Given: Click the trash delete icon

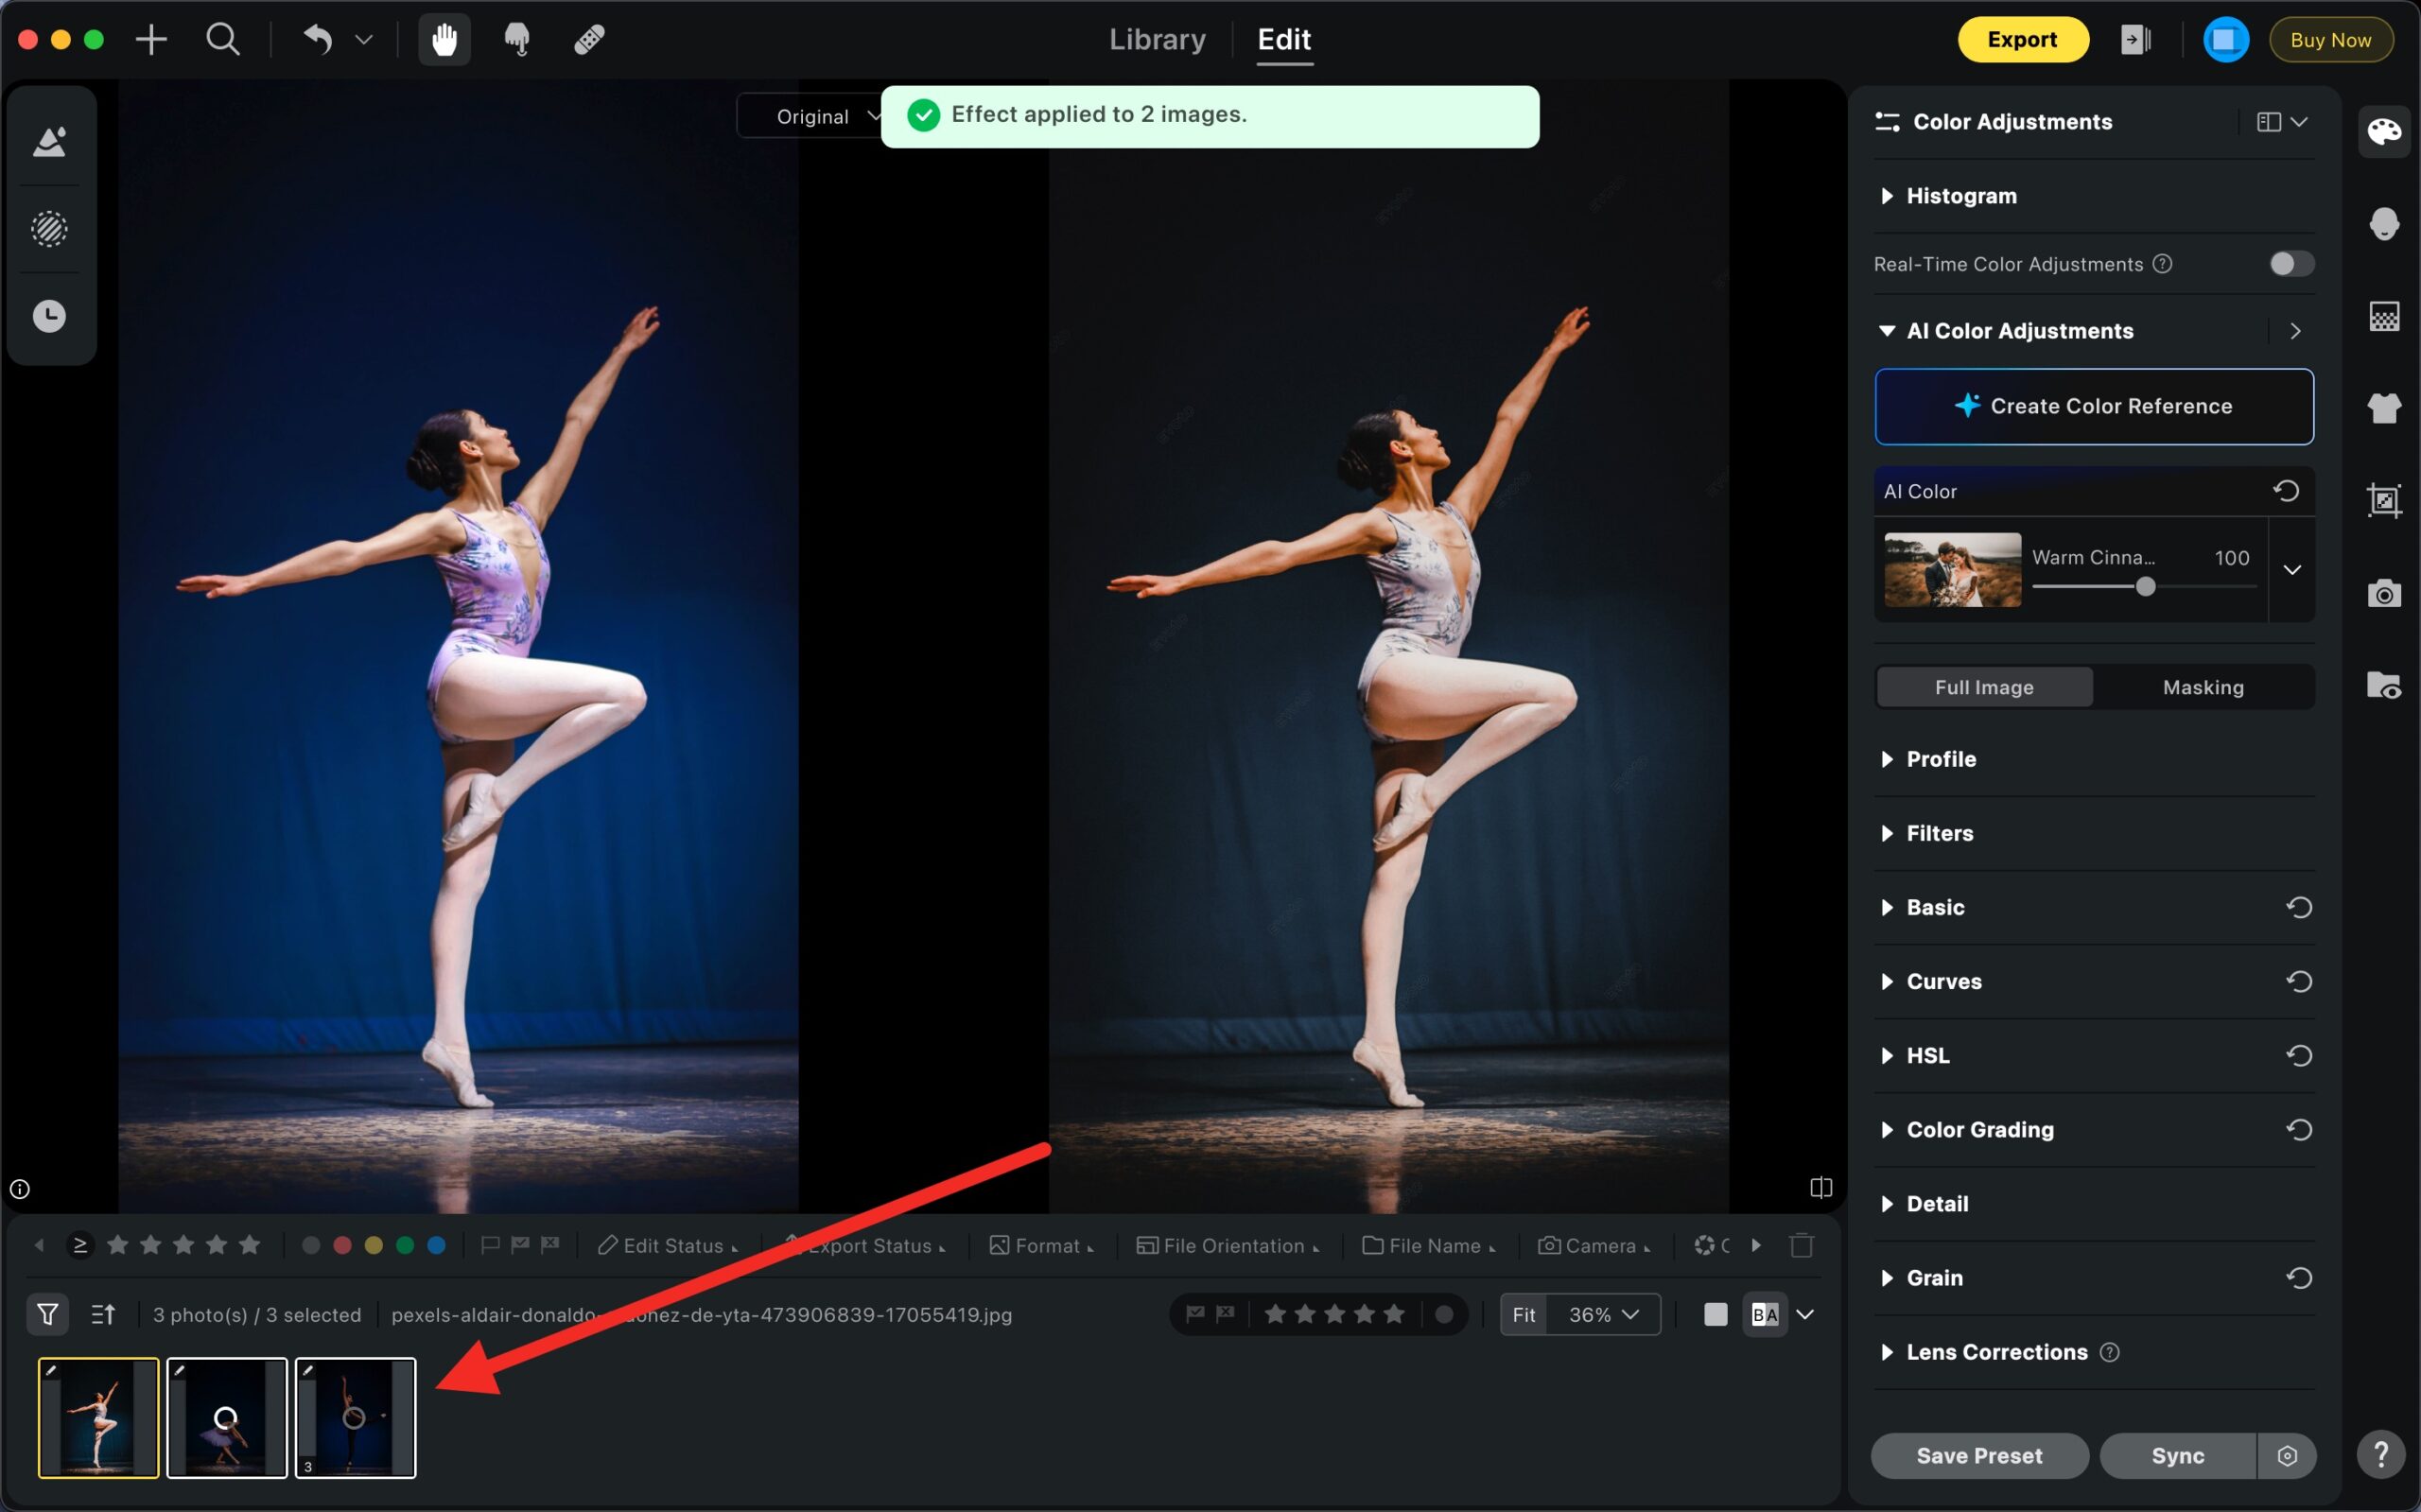Looking at the screenshot, I should click(1801, 1245).
